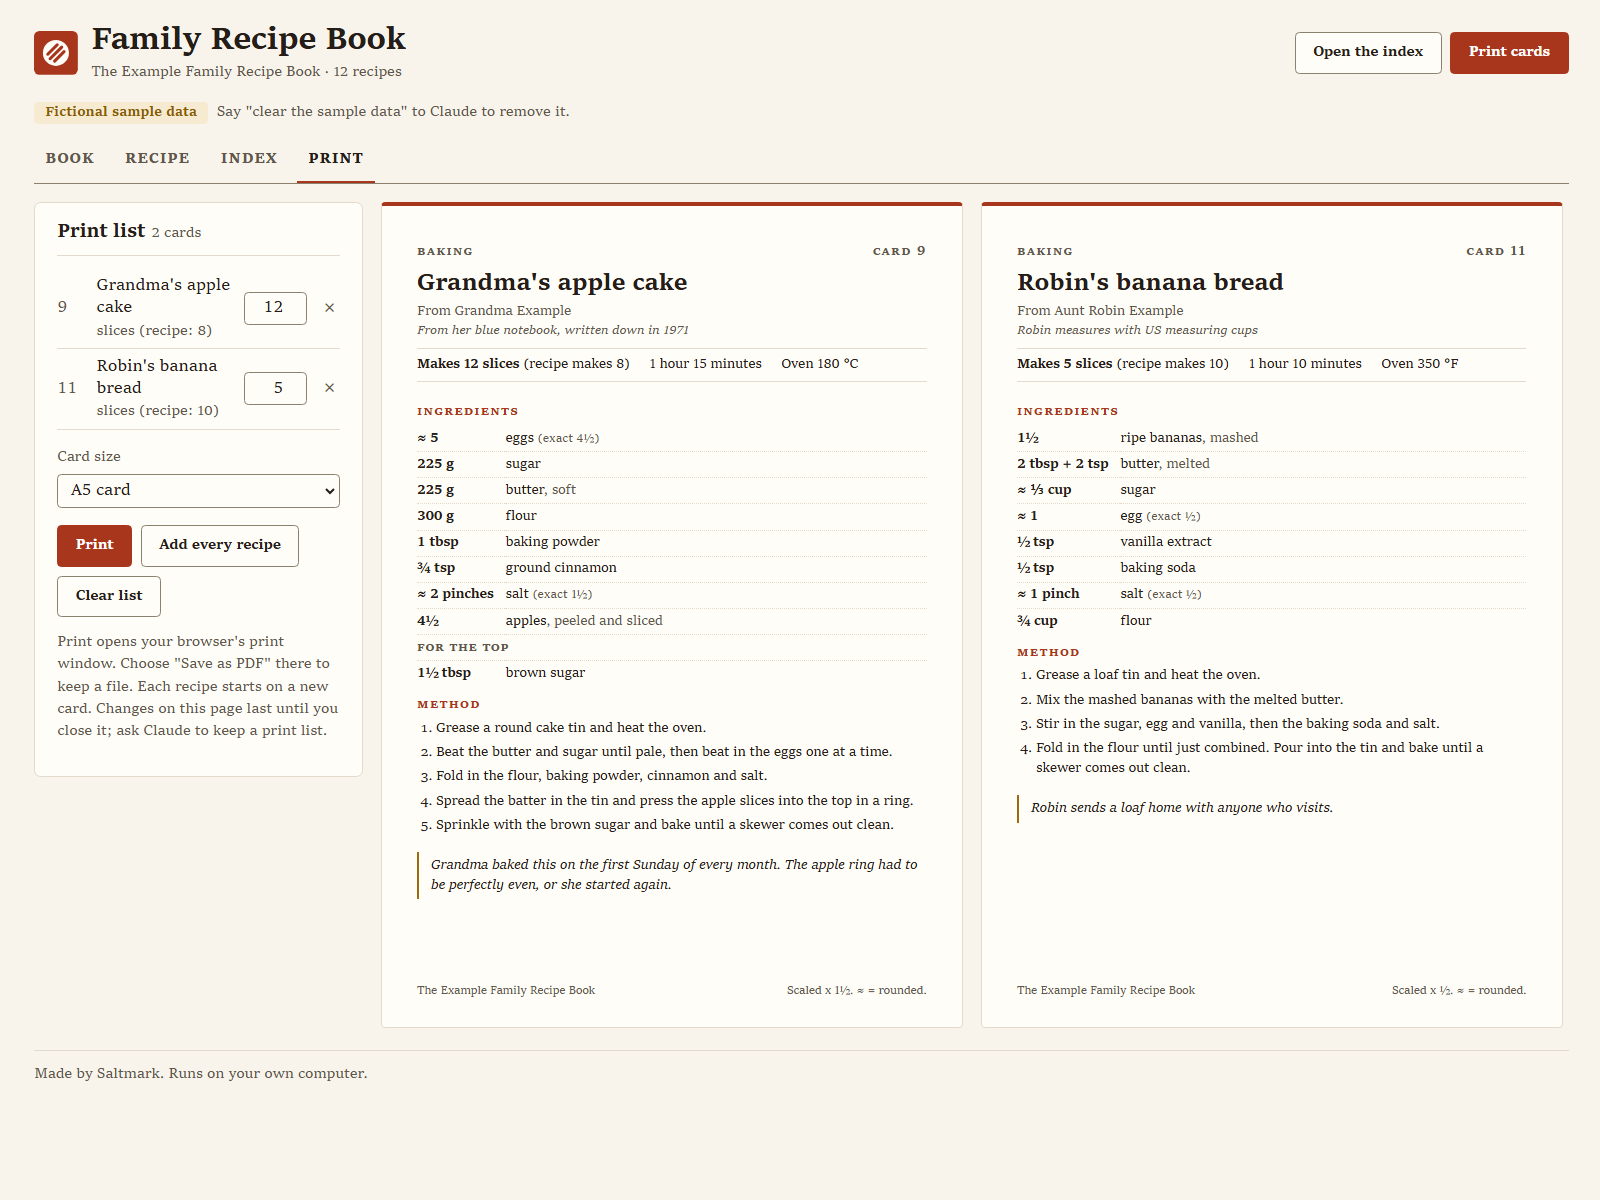Open the Index tab

click(x=249, y=158)
